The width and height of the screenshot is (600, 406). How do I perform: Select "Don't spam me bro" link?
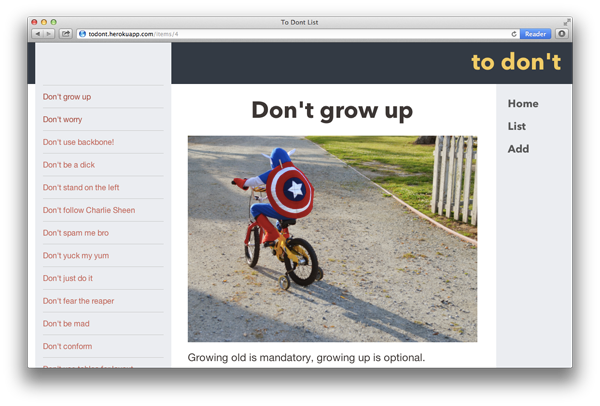76,233
